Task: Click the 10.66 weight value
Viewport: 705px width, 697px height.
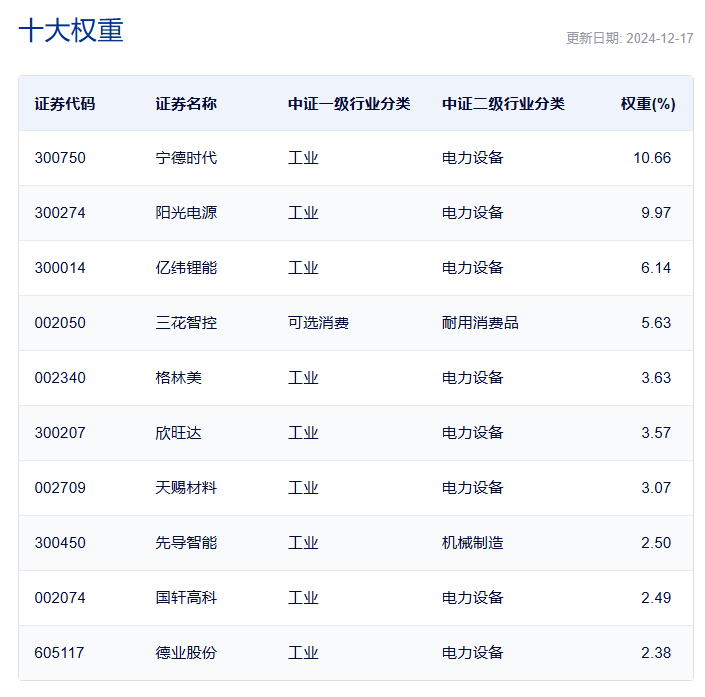Action: (x=652, y=158)
